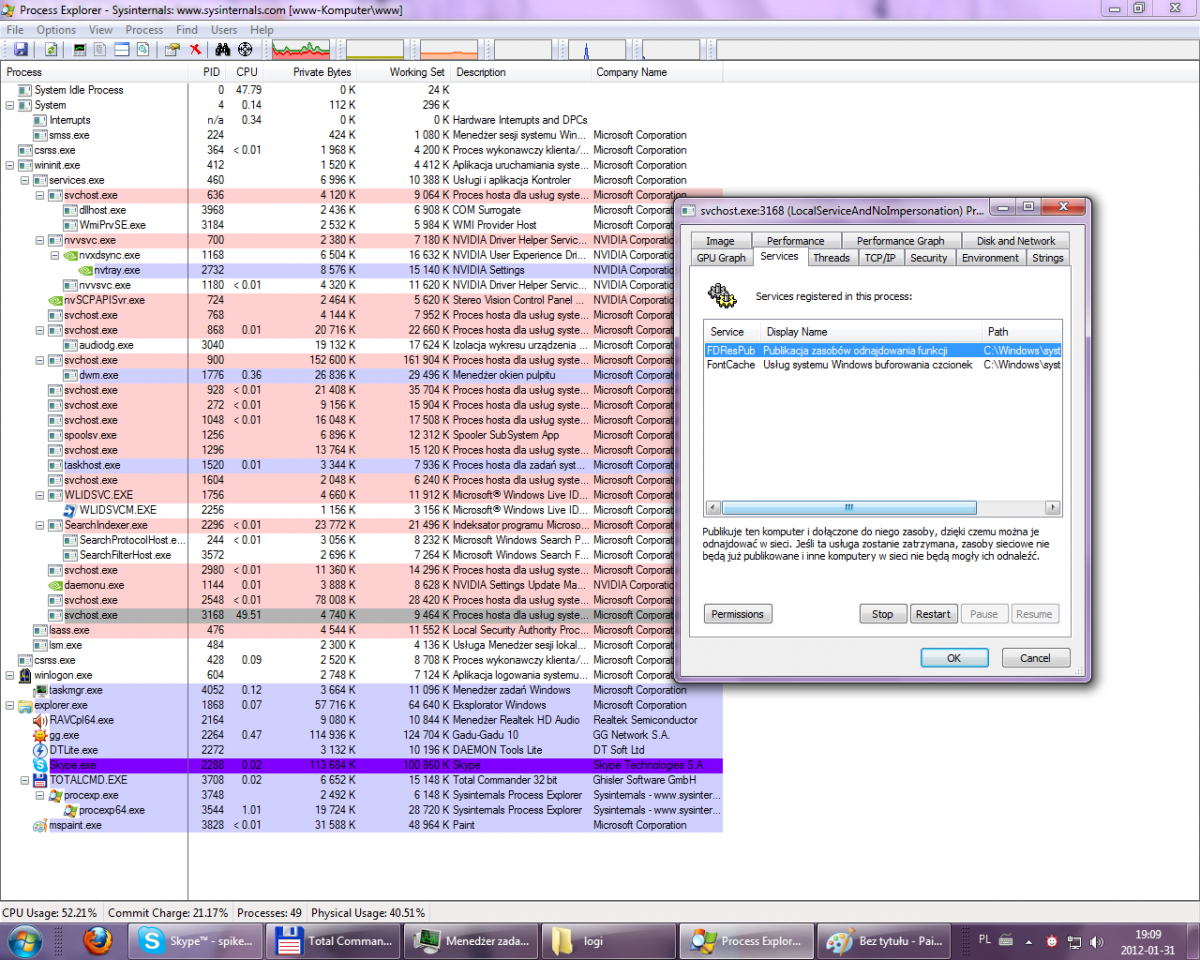This screenshot has width=1200, height=960.
Task: Click the Skype icon in the Skype.exe row
Action: 40,765
